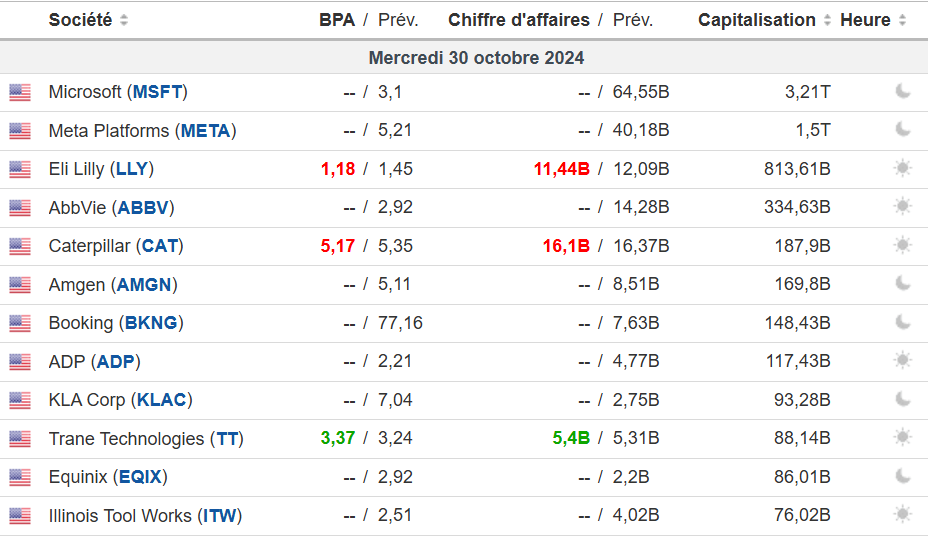
Task: Click the Chiffre d'affaires column header
Action: click(x=519, y=20)
